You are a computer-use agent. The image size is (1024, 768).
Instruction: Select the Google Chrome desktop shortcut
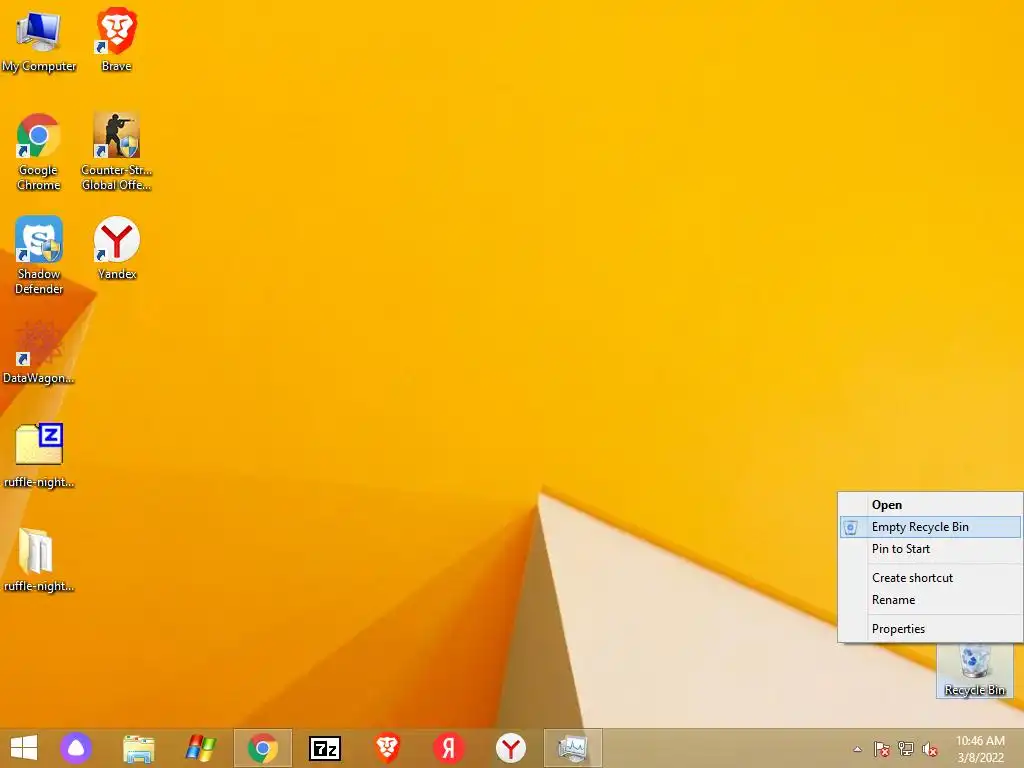[39, 152]
